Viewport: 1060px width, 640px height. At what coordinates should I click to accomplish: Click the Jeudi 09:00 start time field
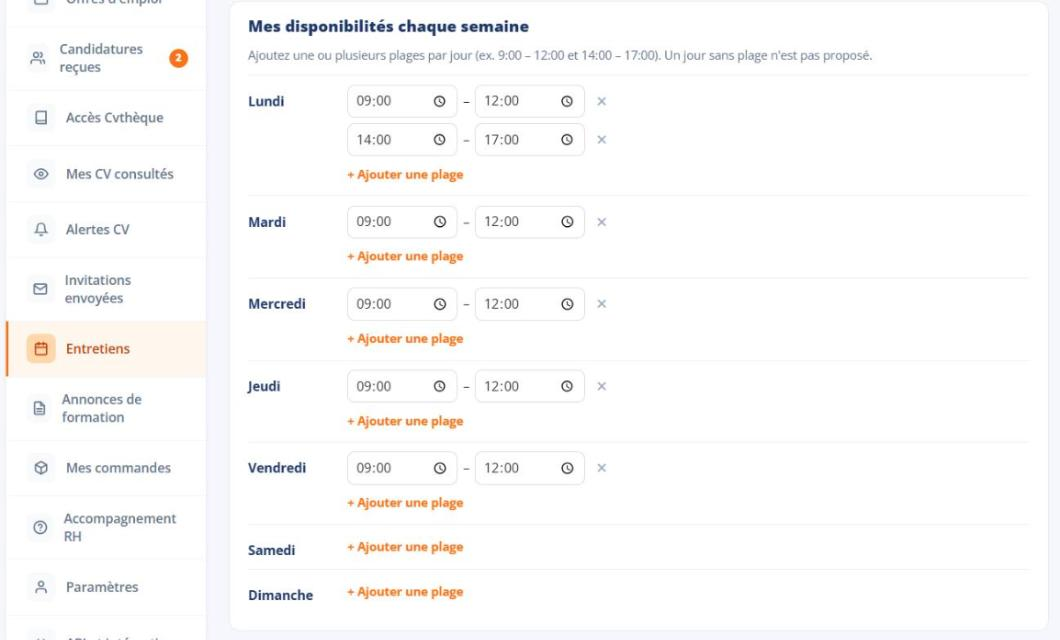[402, 387]
